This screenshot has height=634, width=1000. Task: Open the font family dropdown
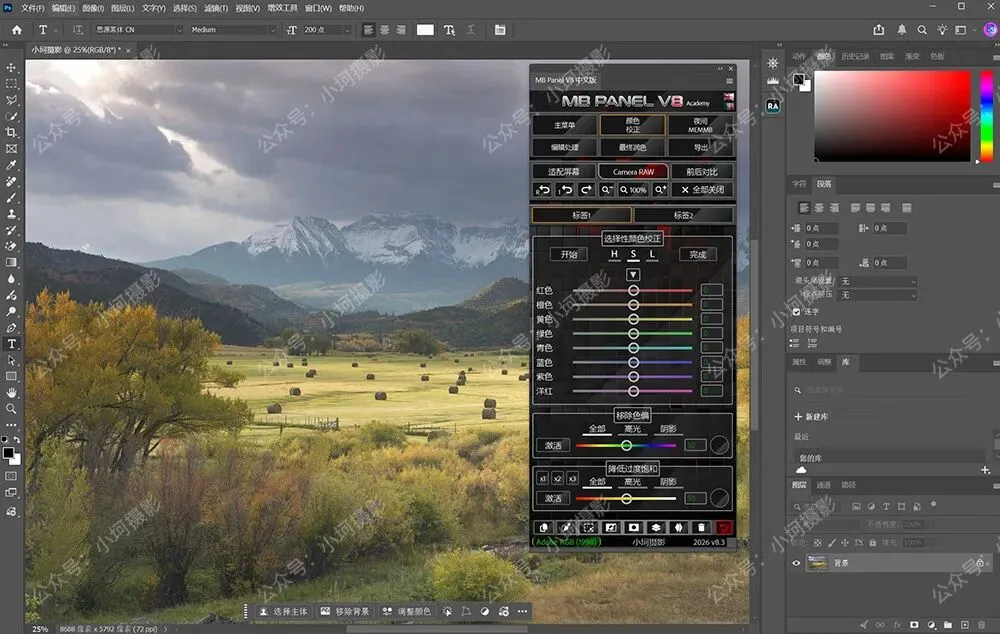138,30
